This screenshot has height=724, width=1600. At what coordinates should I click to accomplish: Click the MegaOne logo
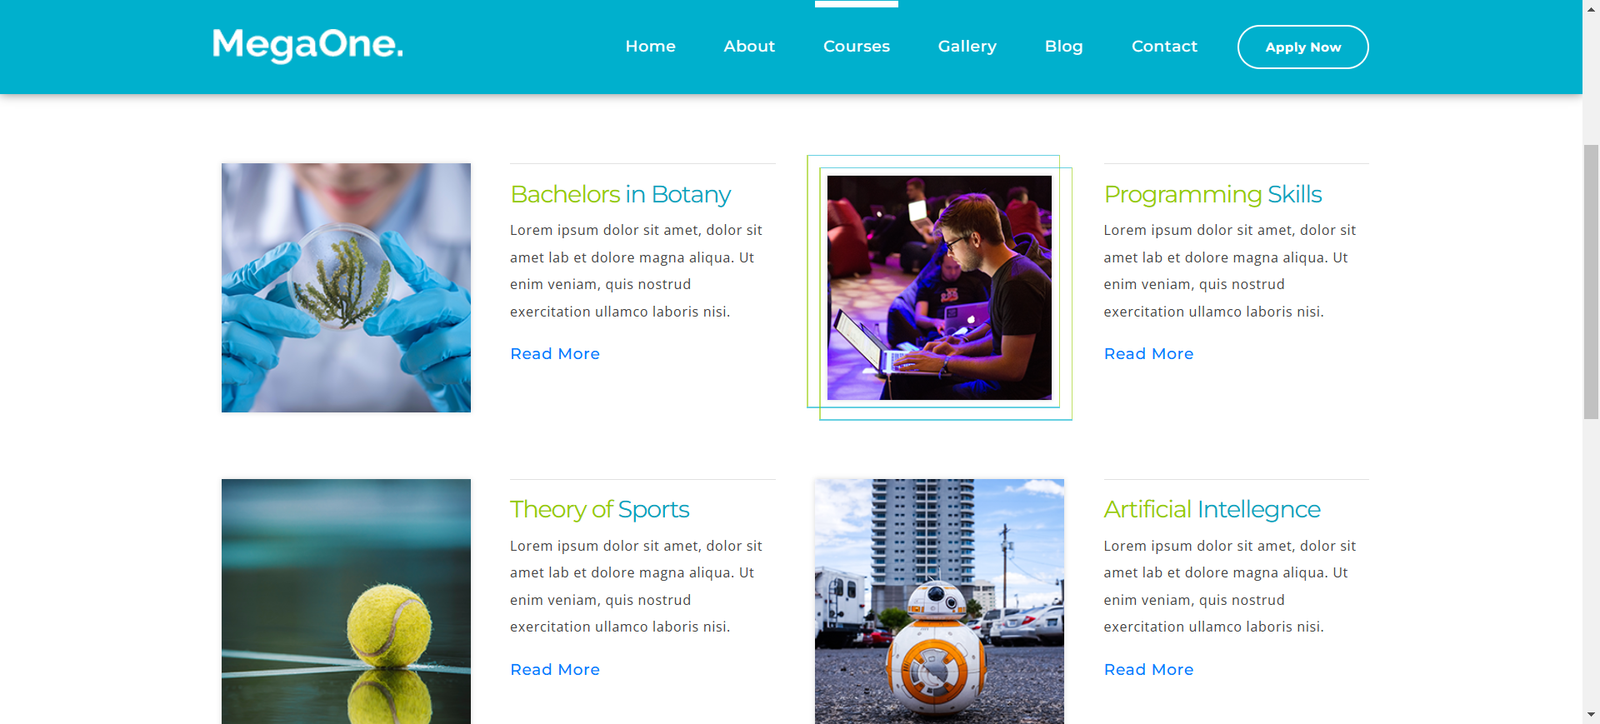(308, 45)
